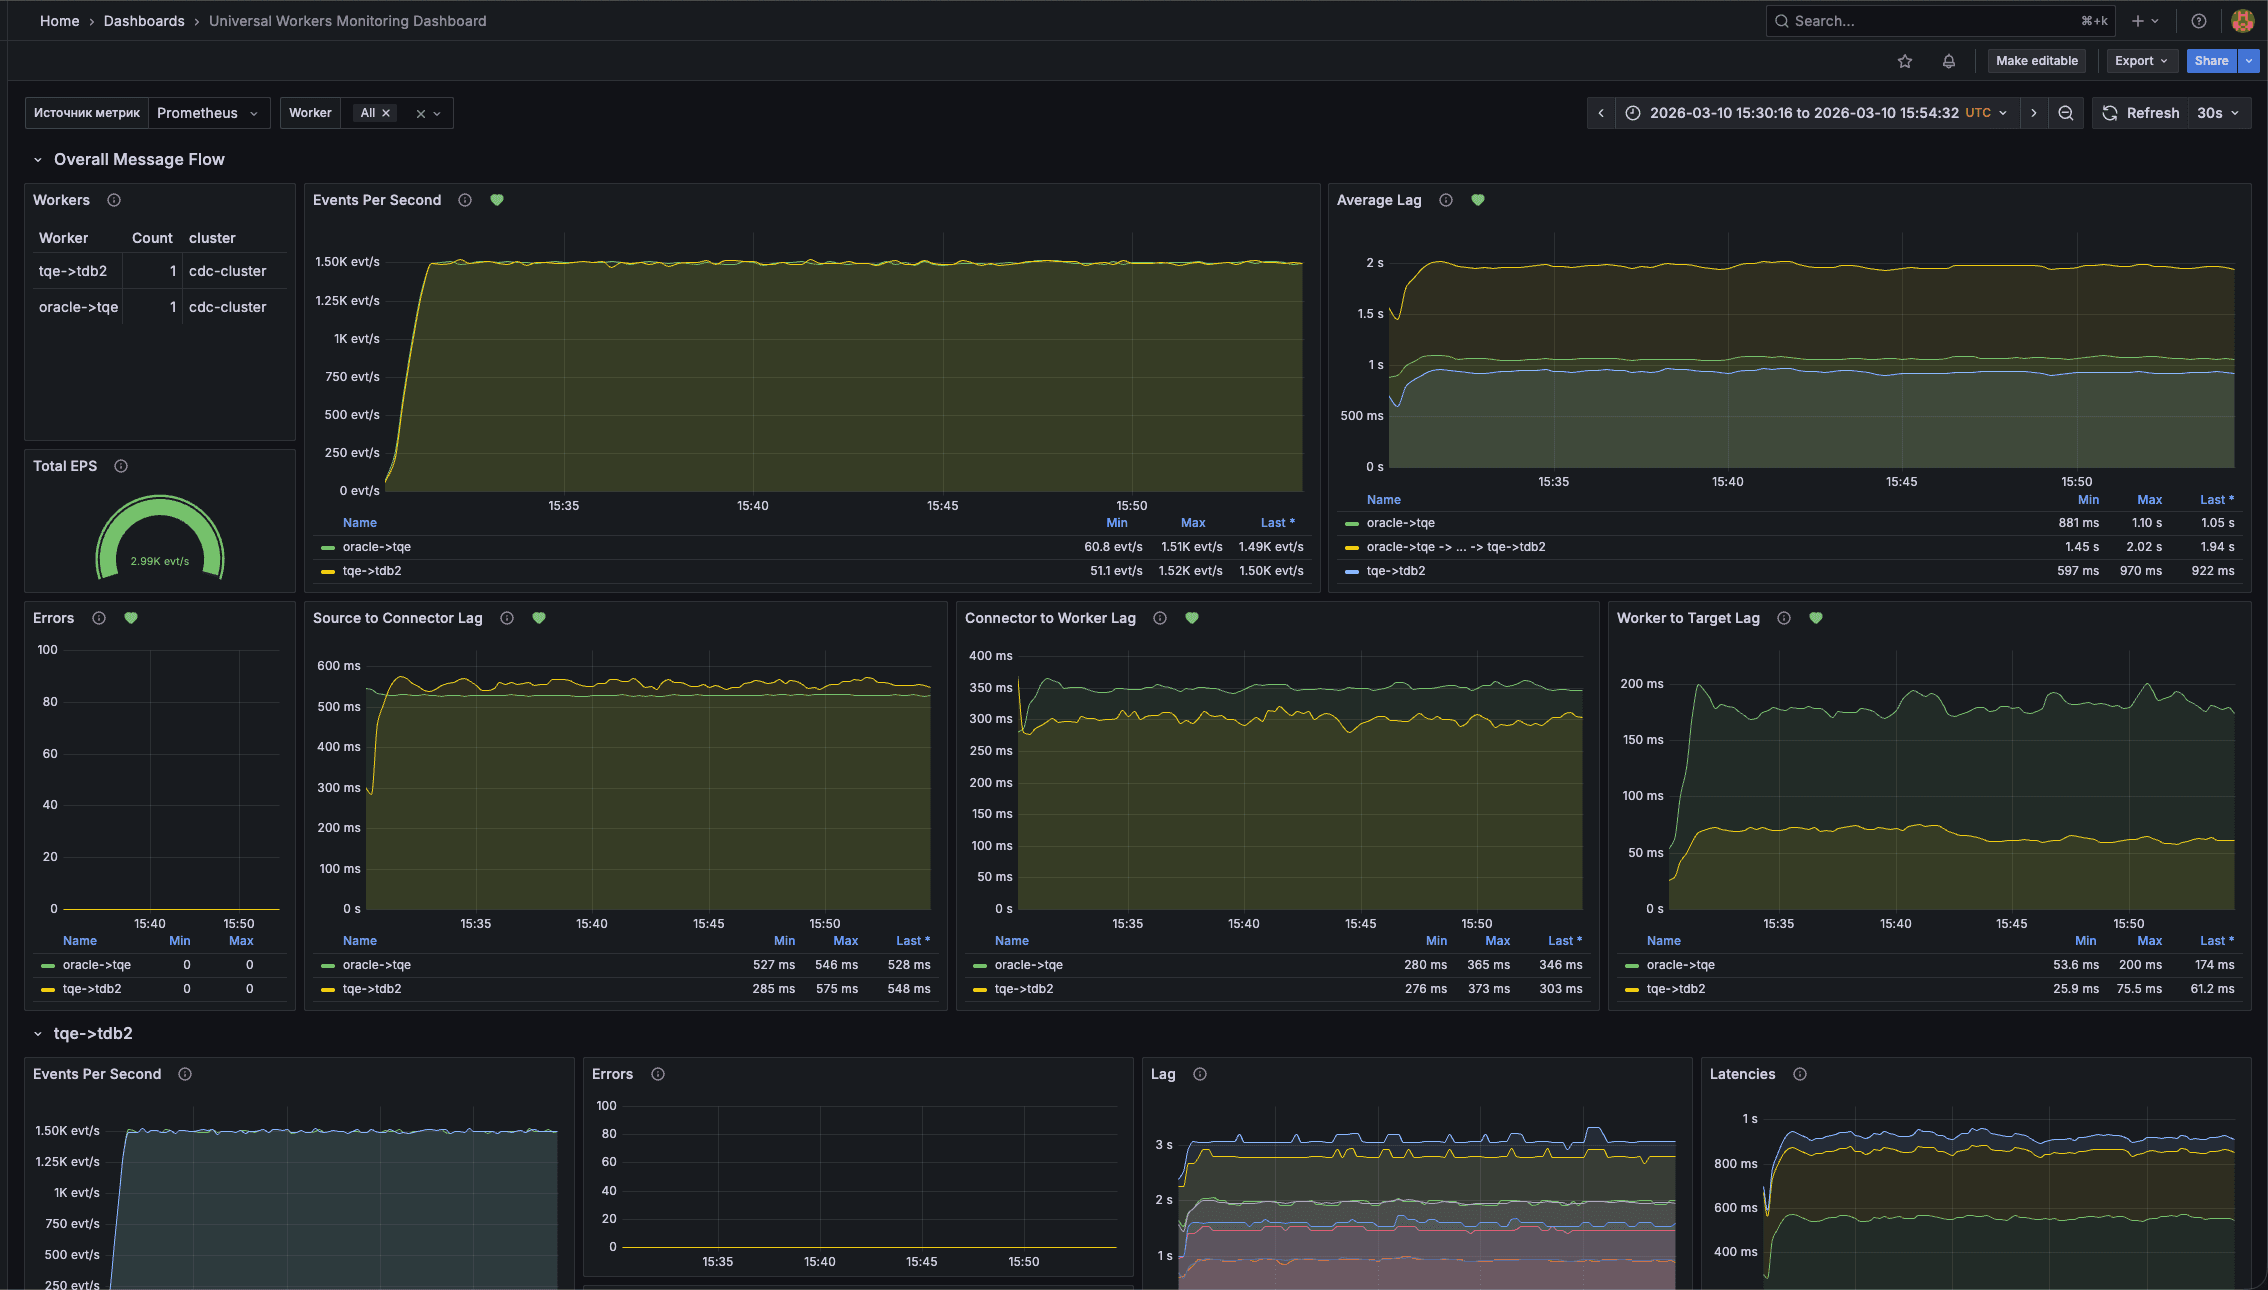Viewport: 2268px width, 1290px height.
Task: Click Source to Connector Lag heart icon
Action: pyautogui.click(x=539, y=618)
